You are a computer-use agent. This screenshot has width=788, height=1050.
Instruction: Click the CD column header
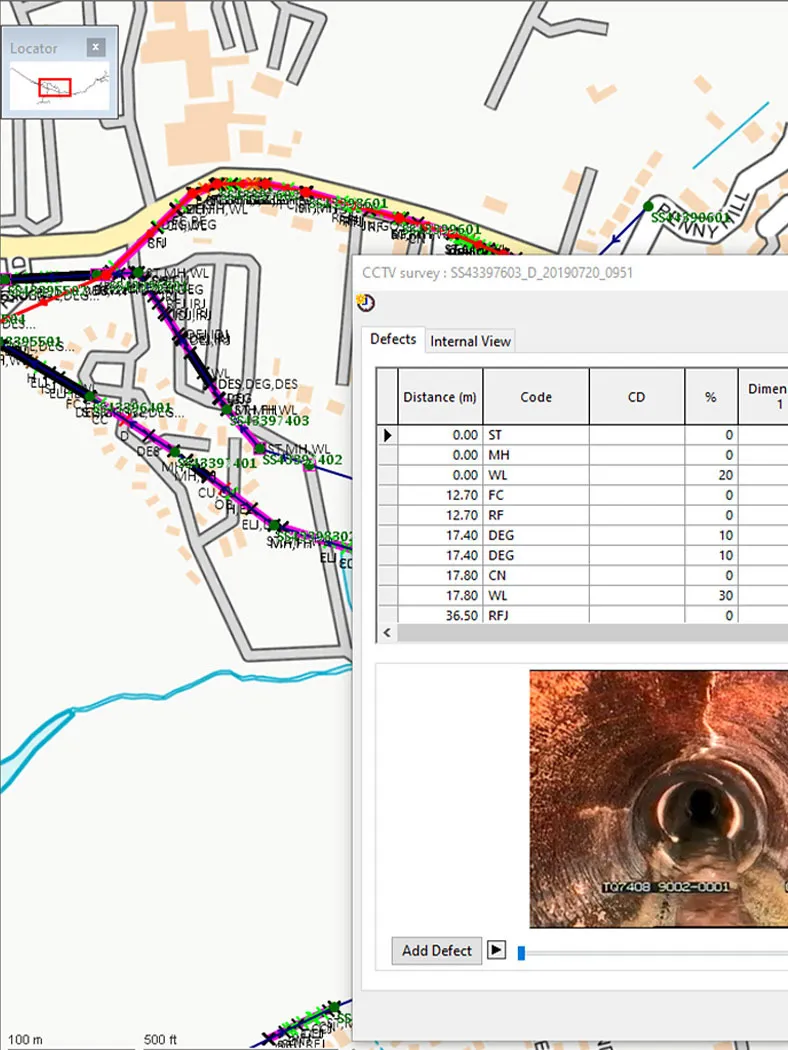tap(637, 396)
